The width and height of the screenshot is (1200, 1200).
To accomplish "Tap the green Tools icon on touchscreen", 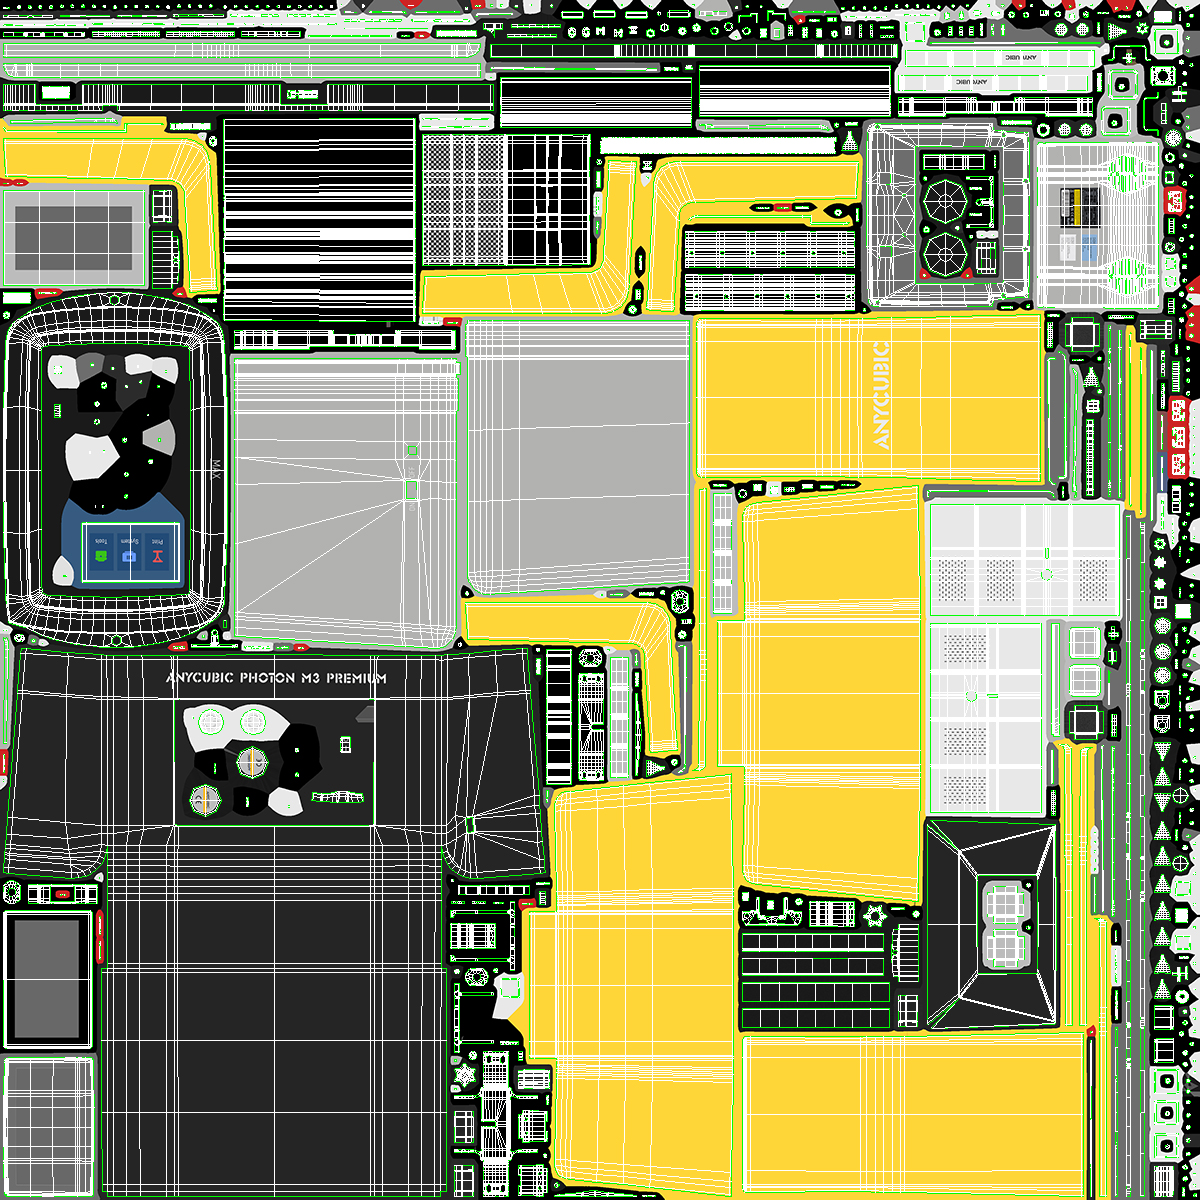I will tap(101, 556).
